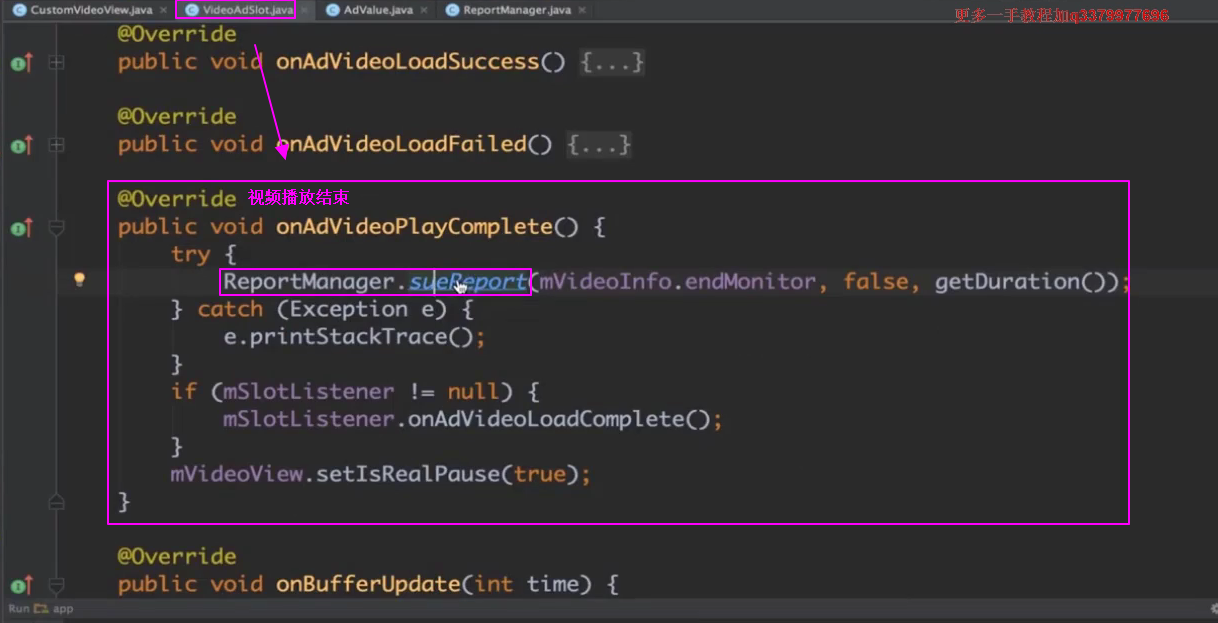Collapse the onAdVideoPlayComplete method fold marker
The image size is (1218, 623).
tap(57, 228)
